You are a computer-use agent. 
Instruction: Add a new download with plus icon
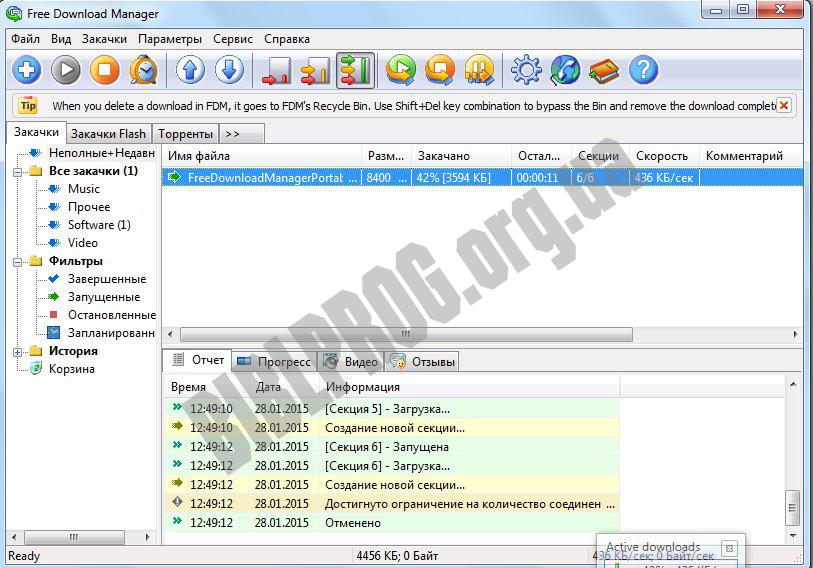(26, 70)
